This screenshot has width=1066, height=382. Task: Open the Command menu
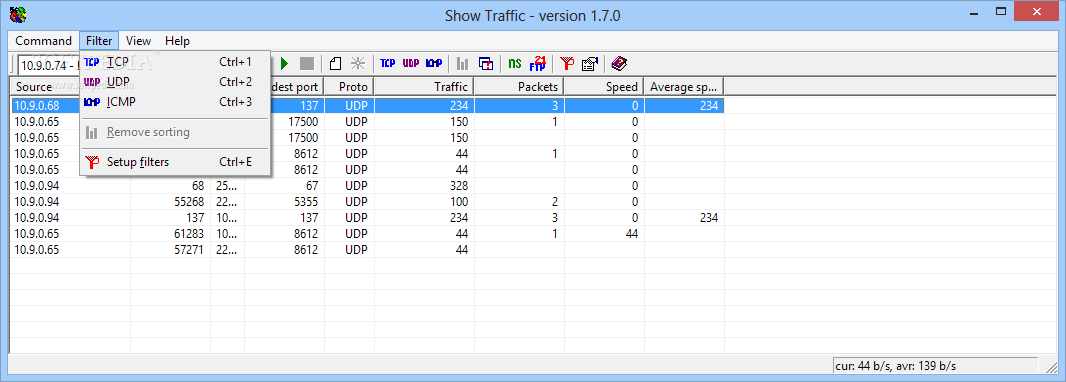click(44, 41)
